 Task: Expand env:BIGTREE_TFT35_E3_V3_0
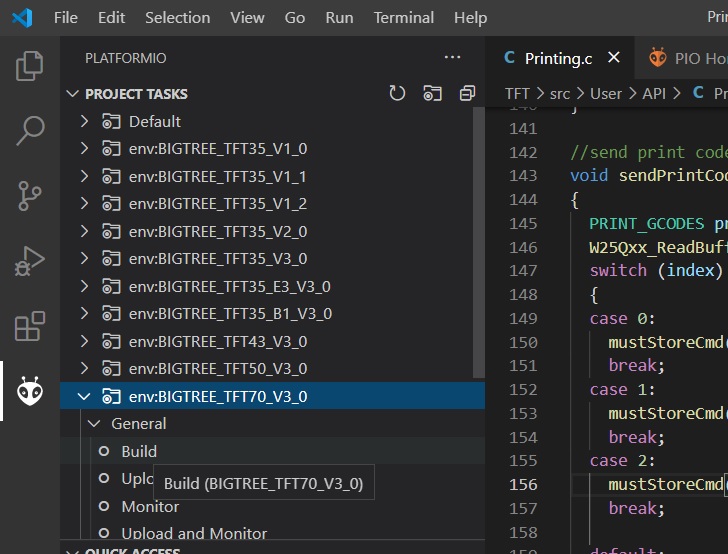coord(84,287)
